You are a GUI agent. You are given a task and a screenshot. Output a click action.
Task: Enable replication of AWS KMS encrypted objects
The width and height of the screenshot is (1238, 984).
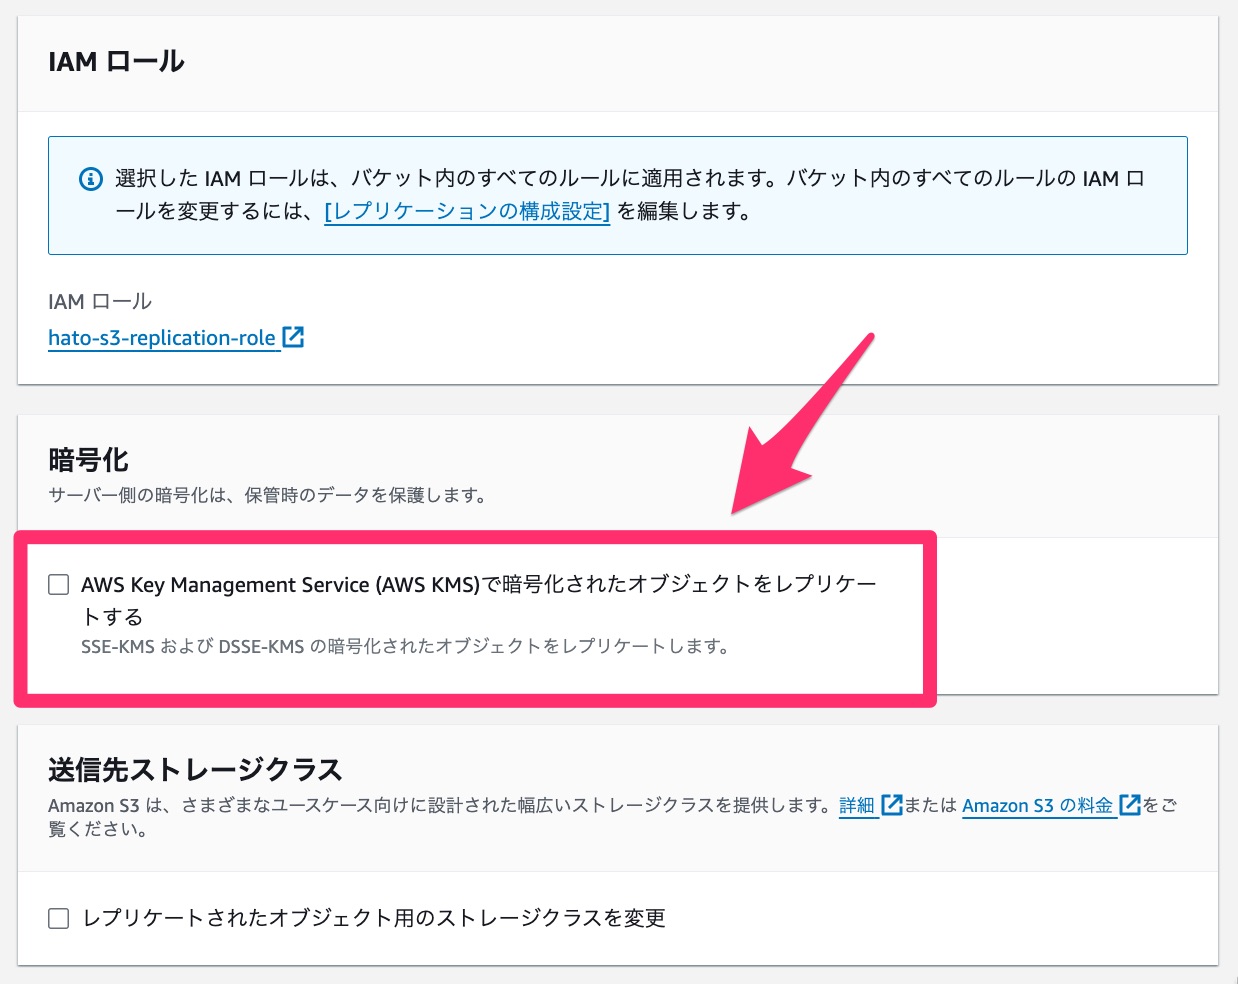coord(58,584)
